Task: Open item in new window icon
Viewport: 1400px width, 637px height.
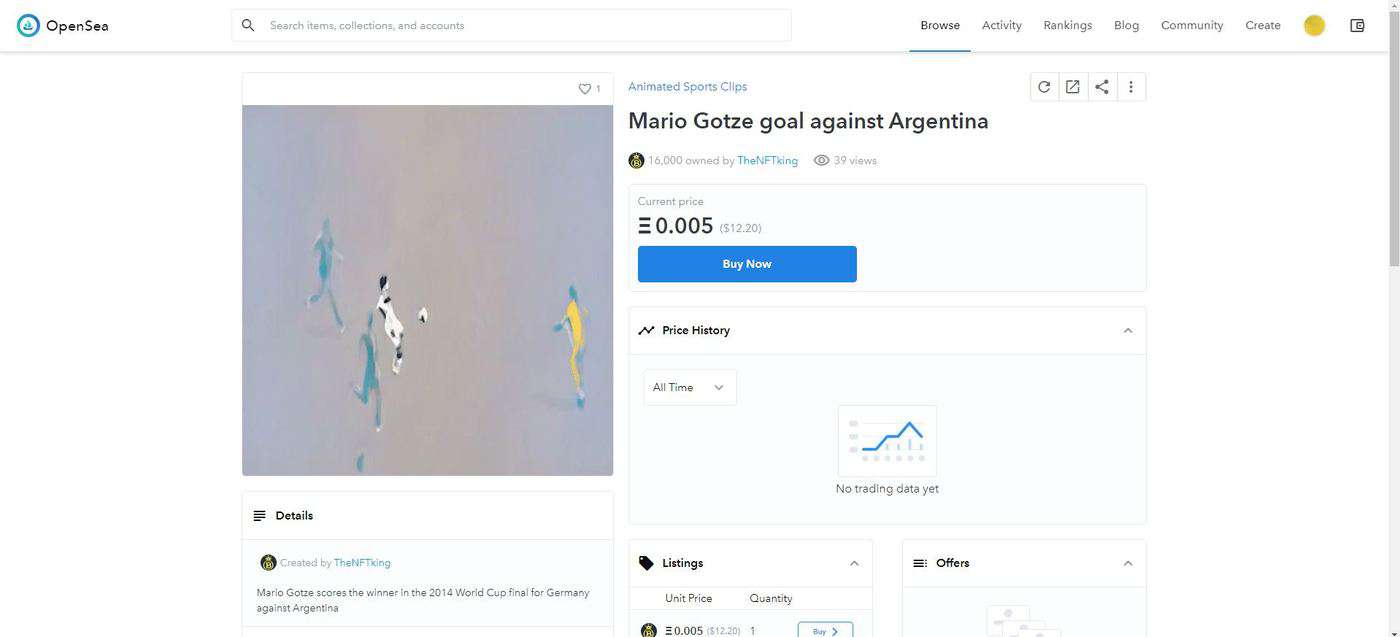Action: pyautogui.click(x=1073, y=87)
